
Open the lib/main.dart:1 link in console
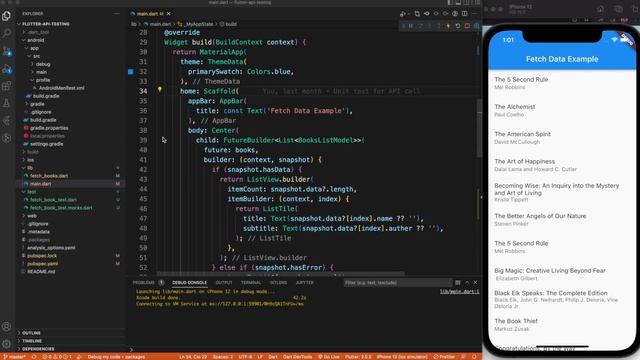pos(460,291)
